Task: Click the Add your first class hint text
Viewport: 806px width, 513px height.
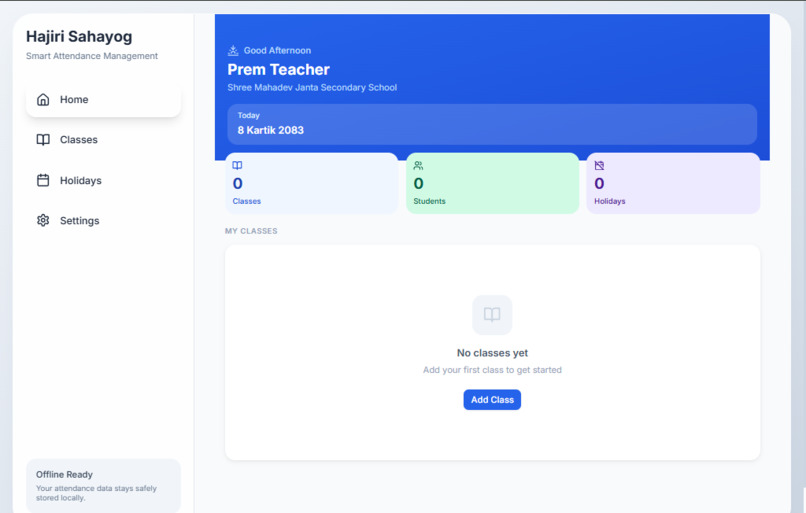Action: point(492,370)
